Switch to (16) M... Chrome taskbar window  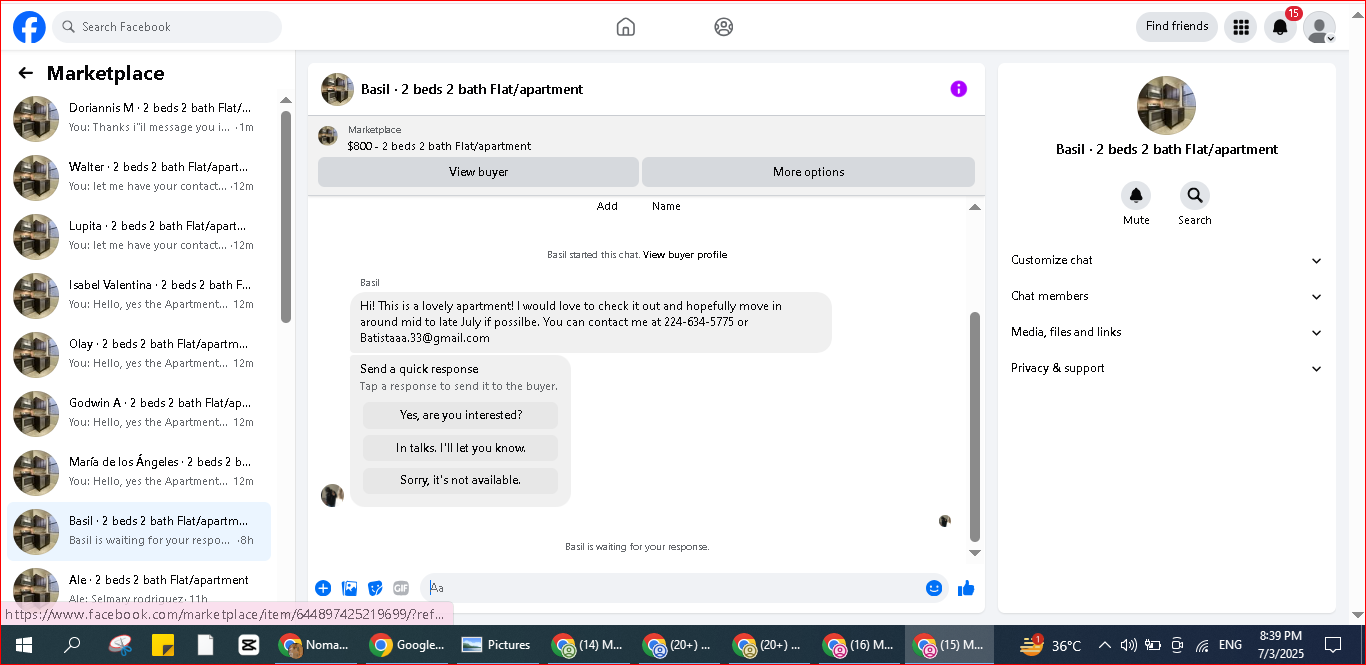[x=859, y=645]
